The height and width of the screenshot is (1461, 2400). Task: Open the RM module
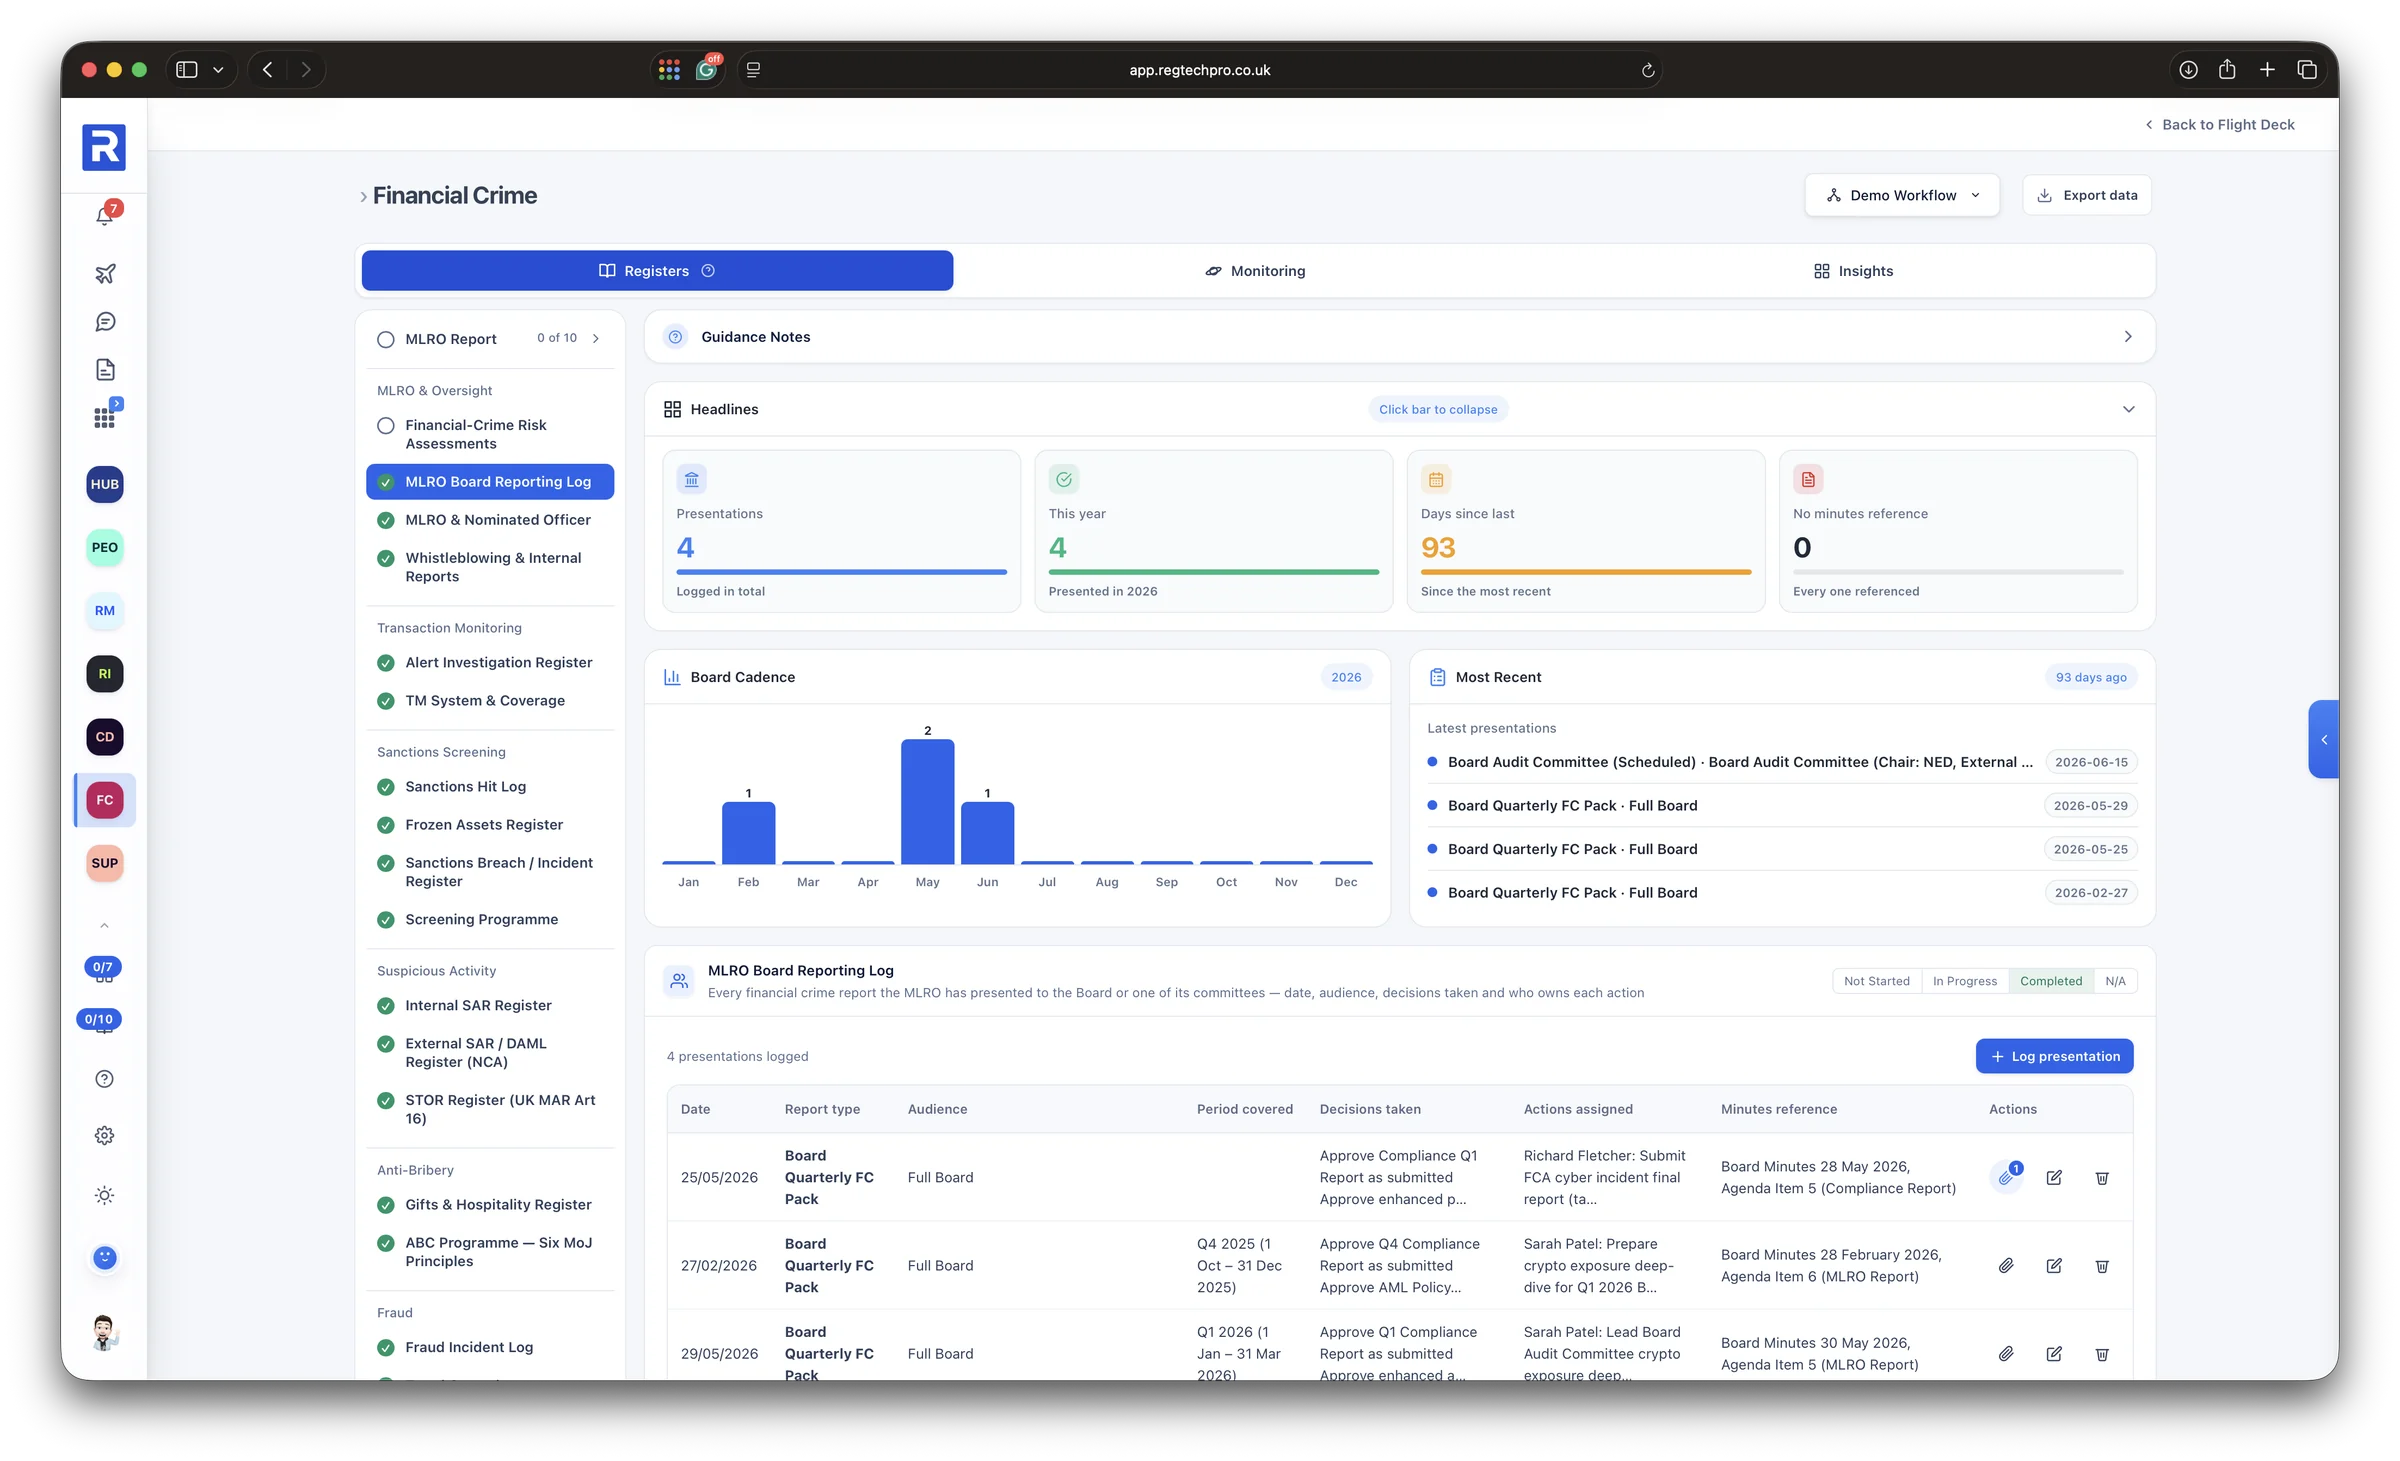[105, 610]
